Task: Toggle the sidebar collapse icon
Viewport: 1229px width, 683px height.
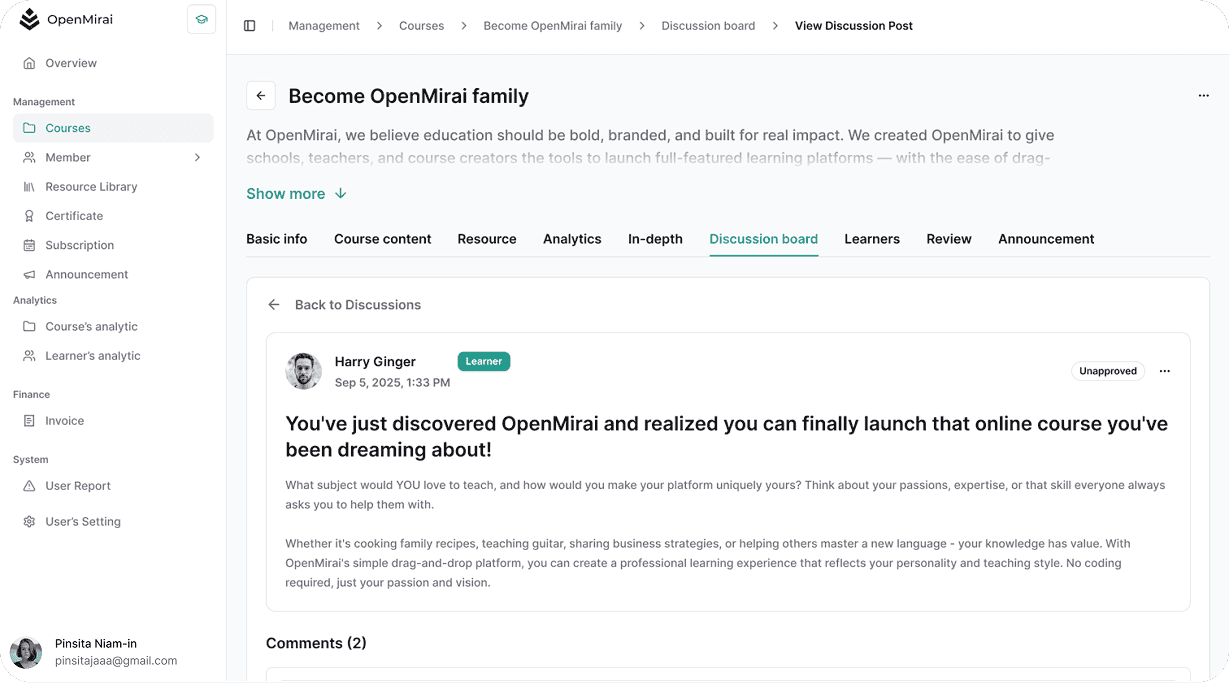Action: (250, 26)
